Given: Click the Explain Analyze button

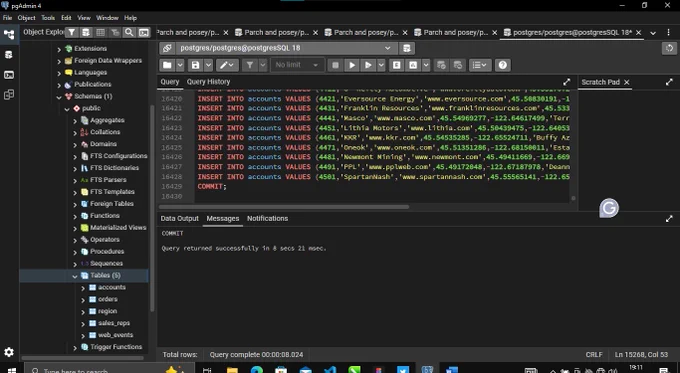Looking at the screenshot, I should [413, 65].
